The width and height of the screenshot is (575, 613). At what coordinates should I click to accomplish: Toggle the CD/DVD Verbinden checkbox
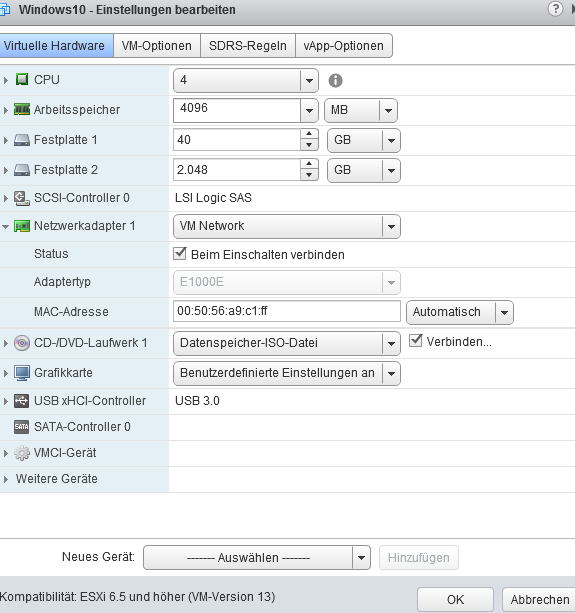(416, 341)
